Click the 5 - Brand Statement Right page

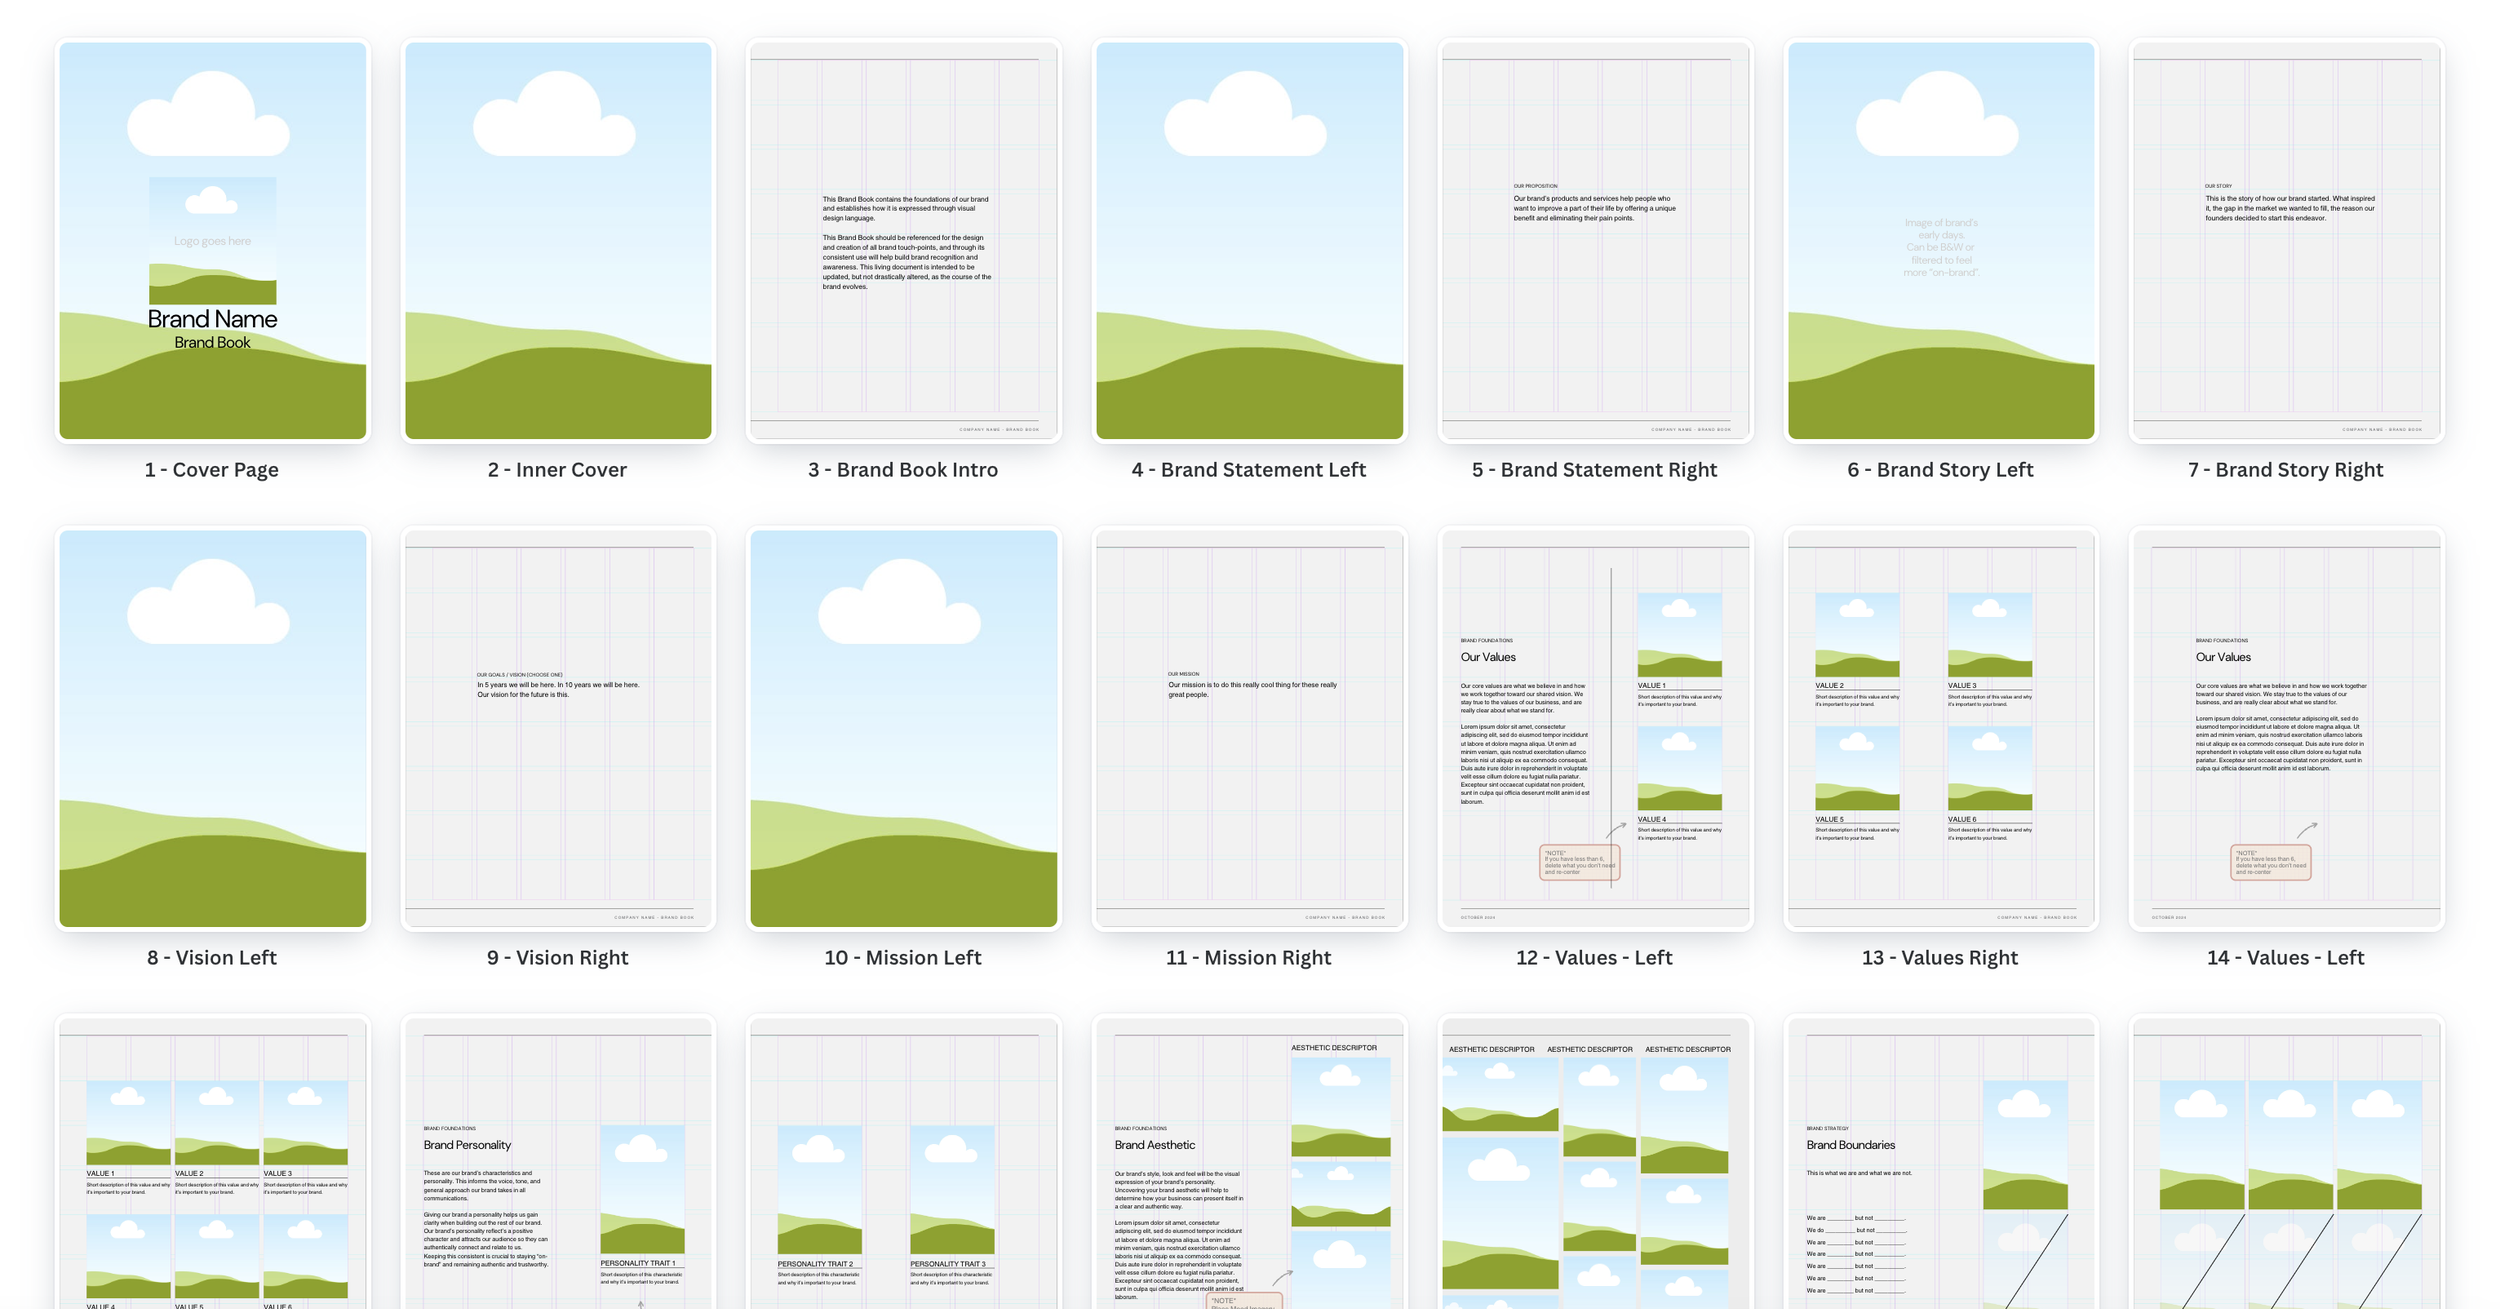point(1594,240)
